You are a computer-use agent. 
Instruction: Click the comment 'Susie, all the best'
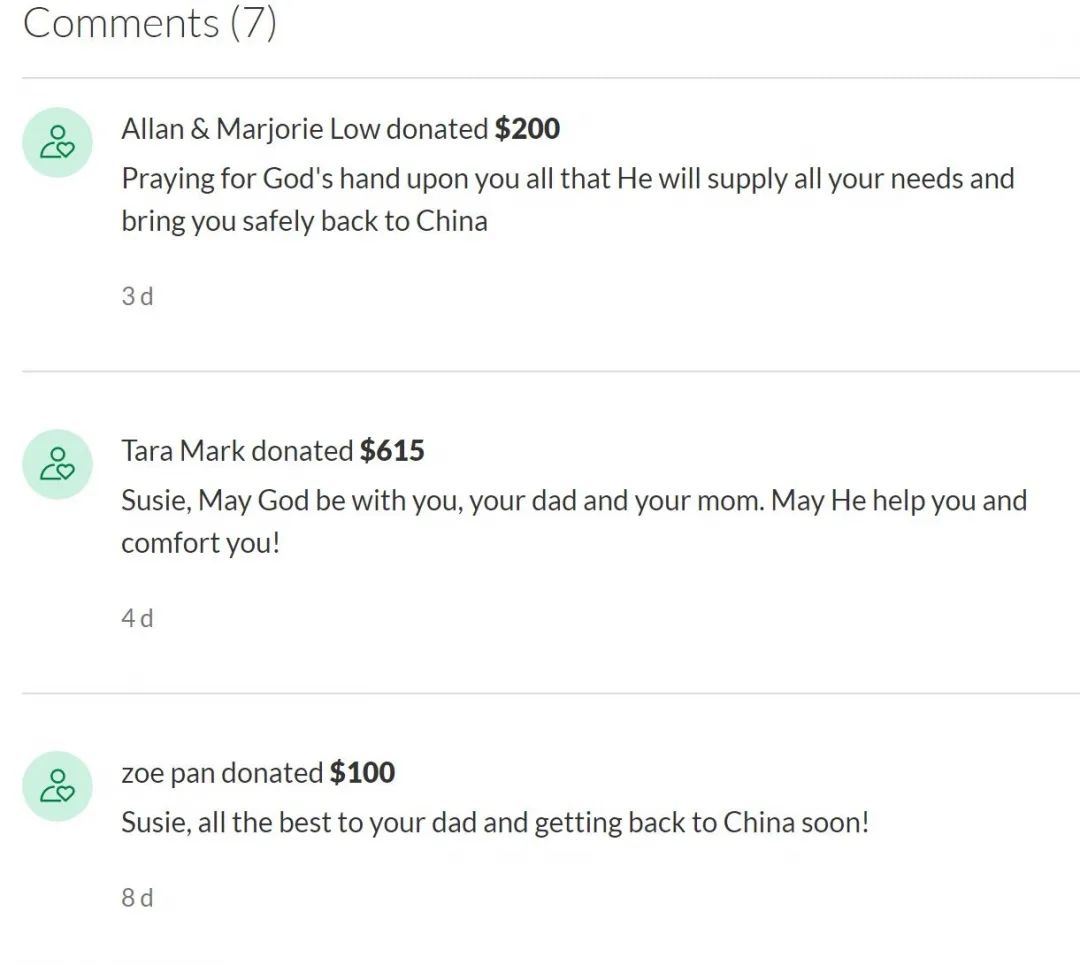pyautogui.click(x=495, y=823)
